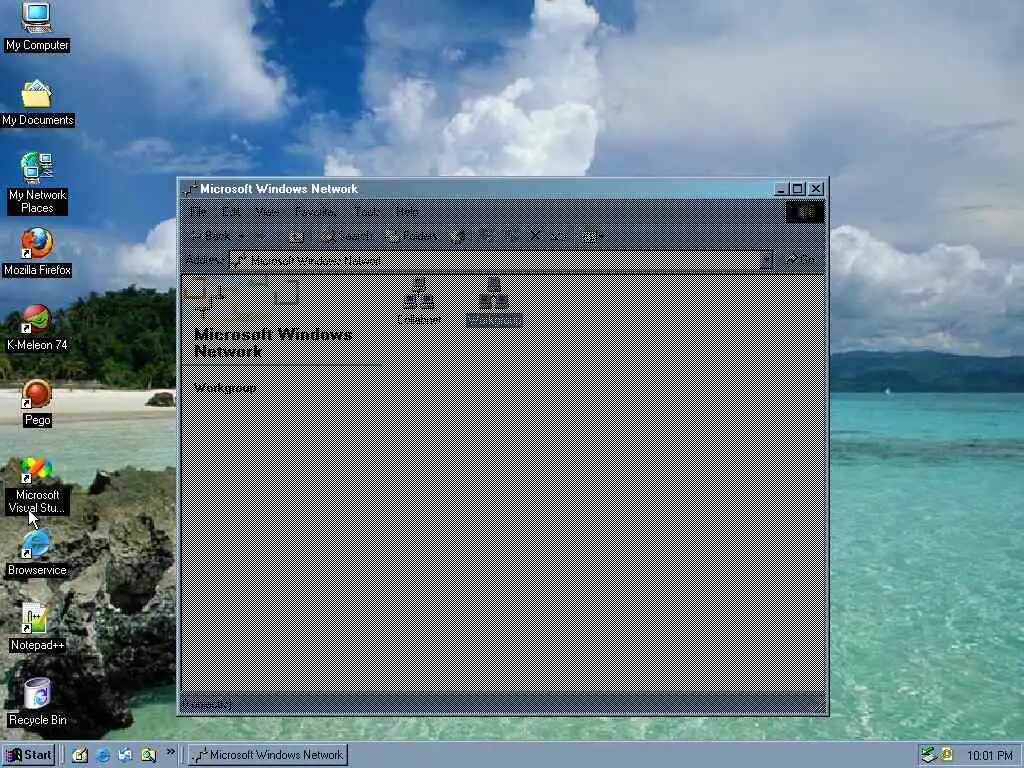This screenshot has height=768, width=1024.
Task: Click the Microsoft Windows Network taskbar button
Action: [x=268, y=755]
